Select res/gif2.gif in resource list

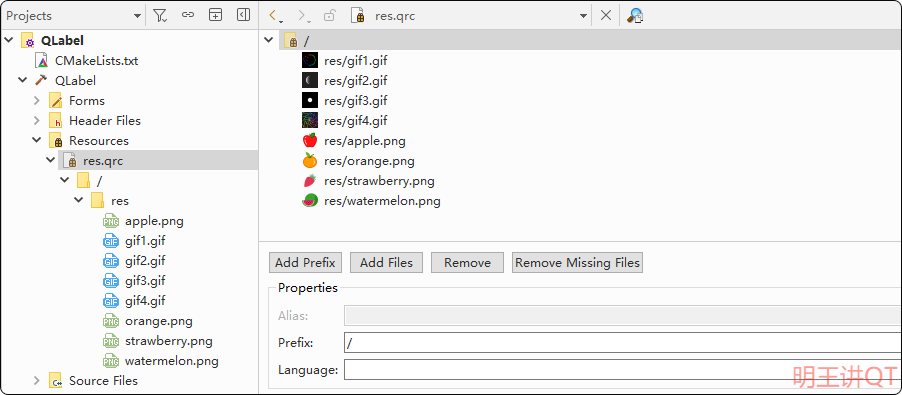[x=356, y=80]
